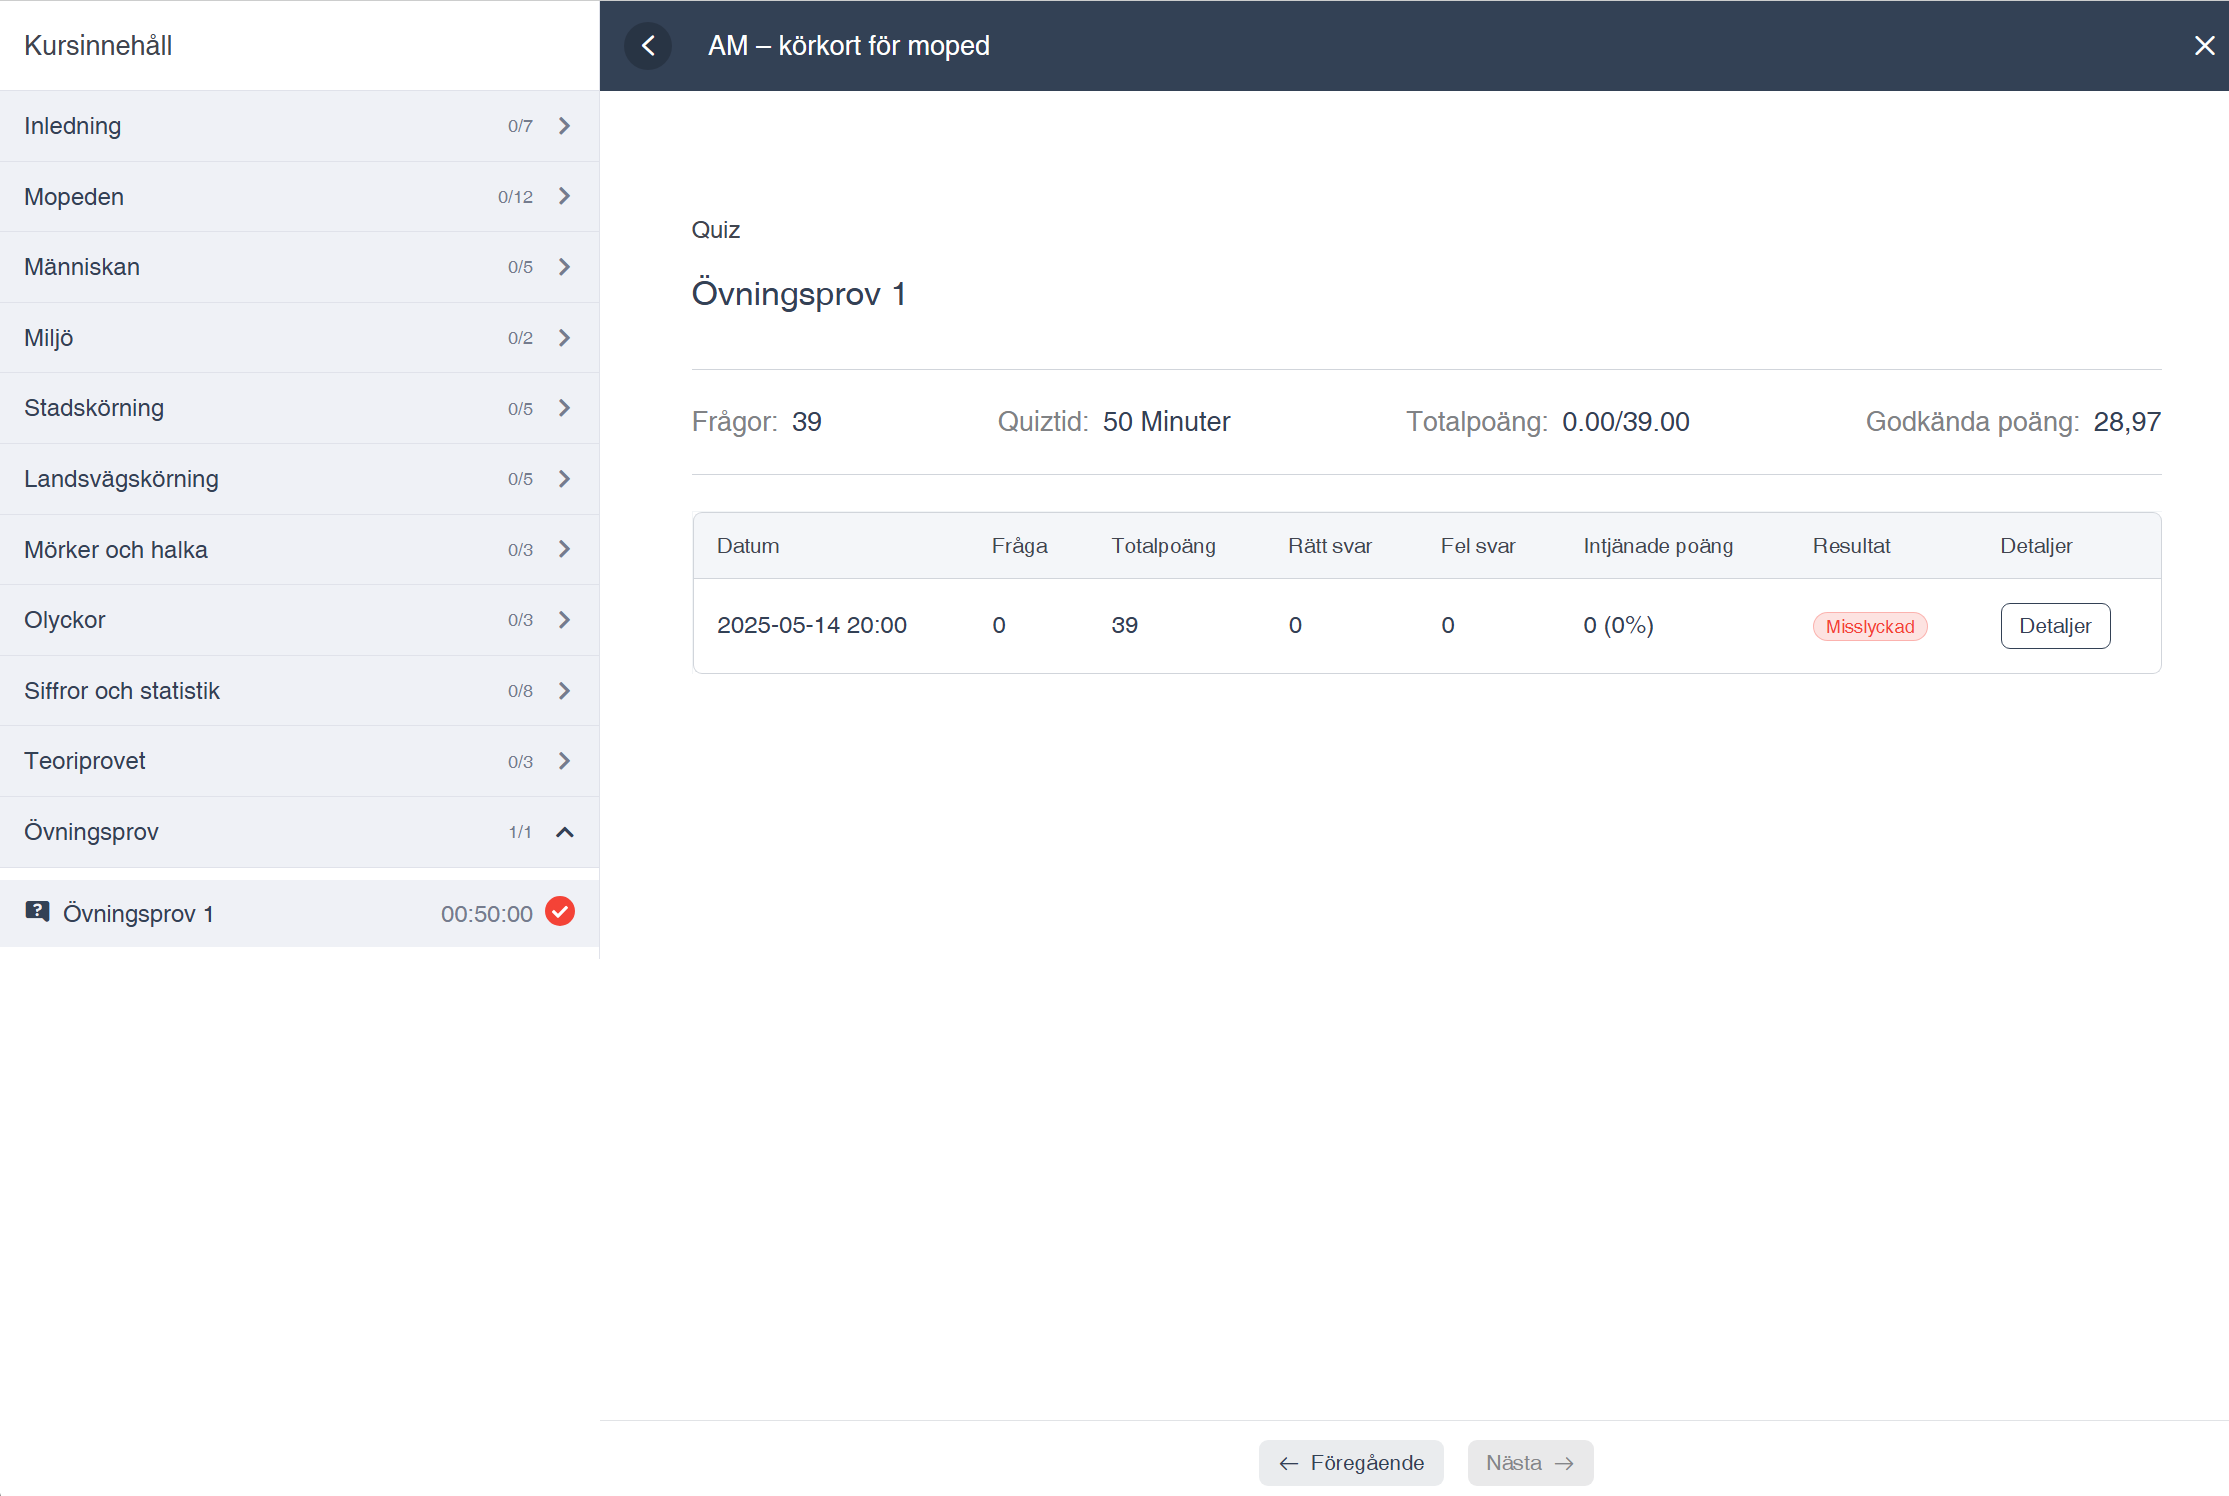Click the Övningsprov 1 quiz heading
This screenshot has width=2229, height=1496.
(x=798, y=294)
